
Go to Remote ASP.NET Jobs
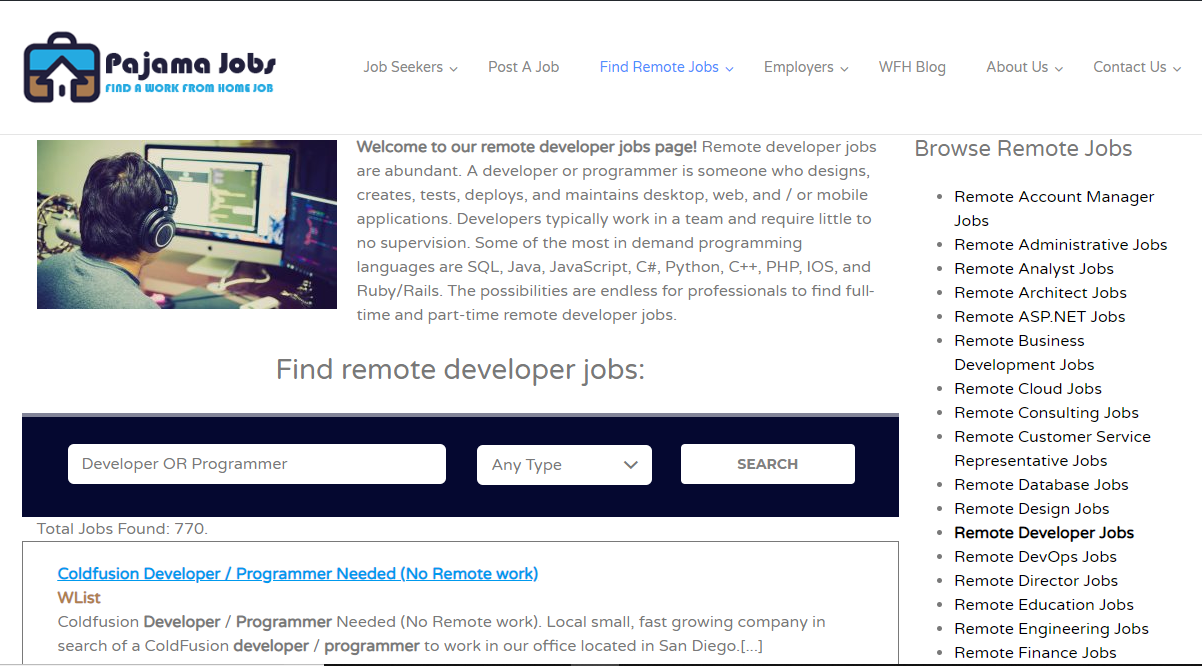coord(1039,317)
